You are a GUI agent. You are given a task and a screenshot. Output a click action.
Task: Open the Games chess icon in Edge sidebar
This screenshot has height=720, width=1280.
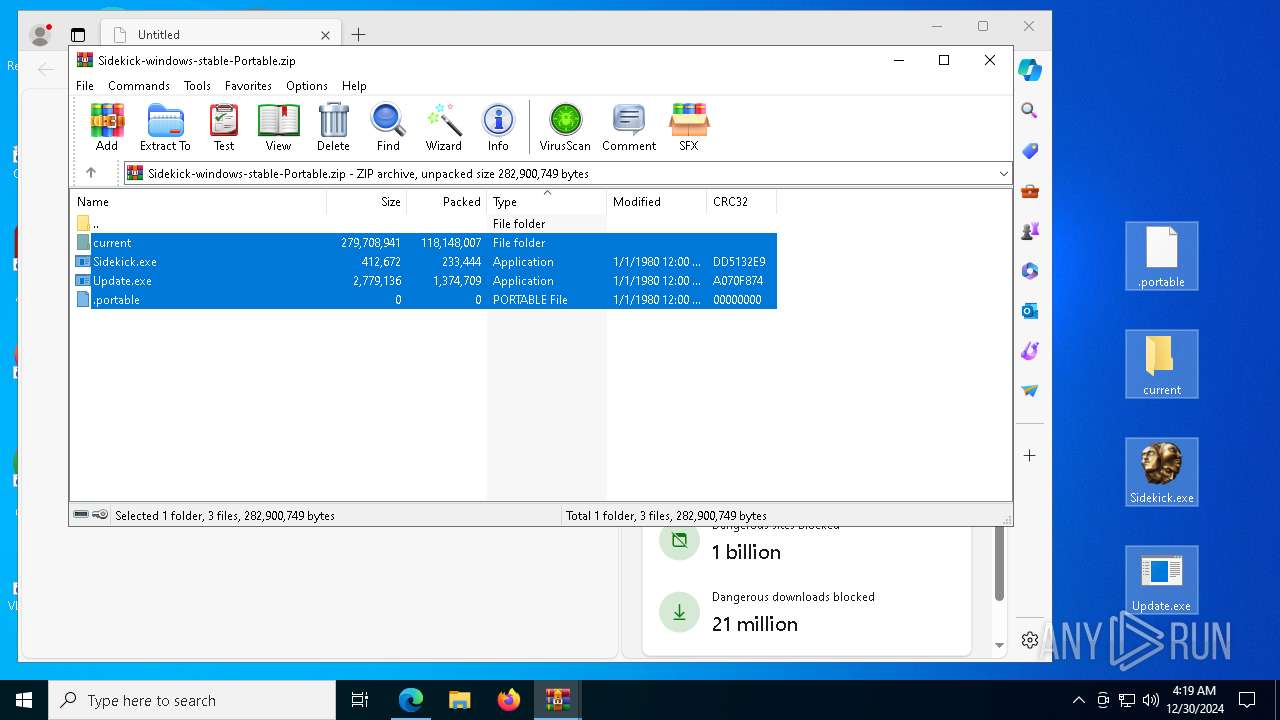[1030, 231]
